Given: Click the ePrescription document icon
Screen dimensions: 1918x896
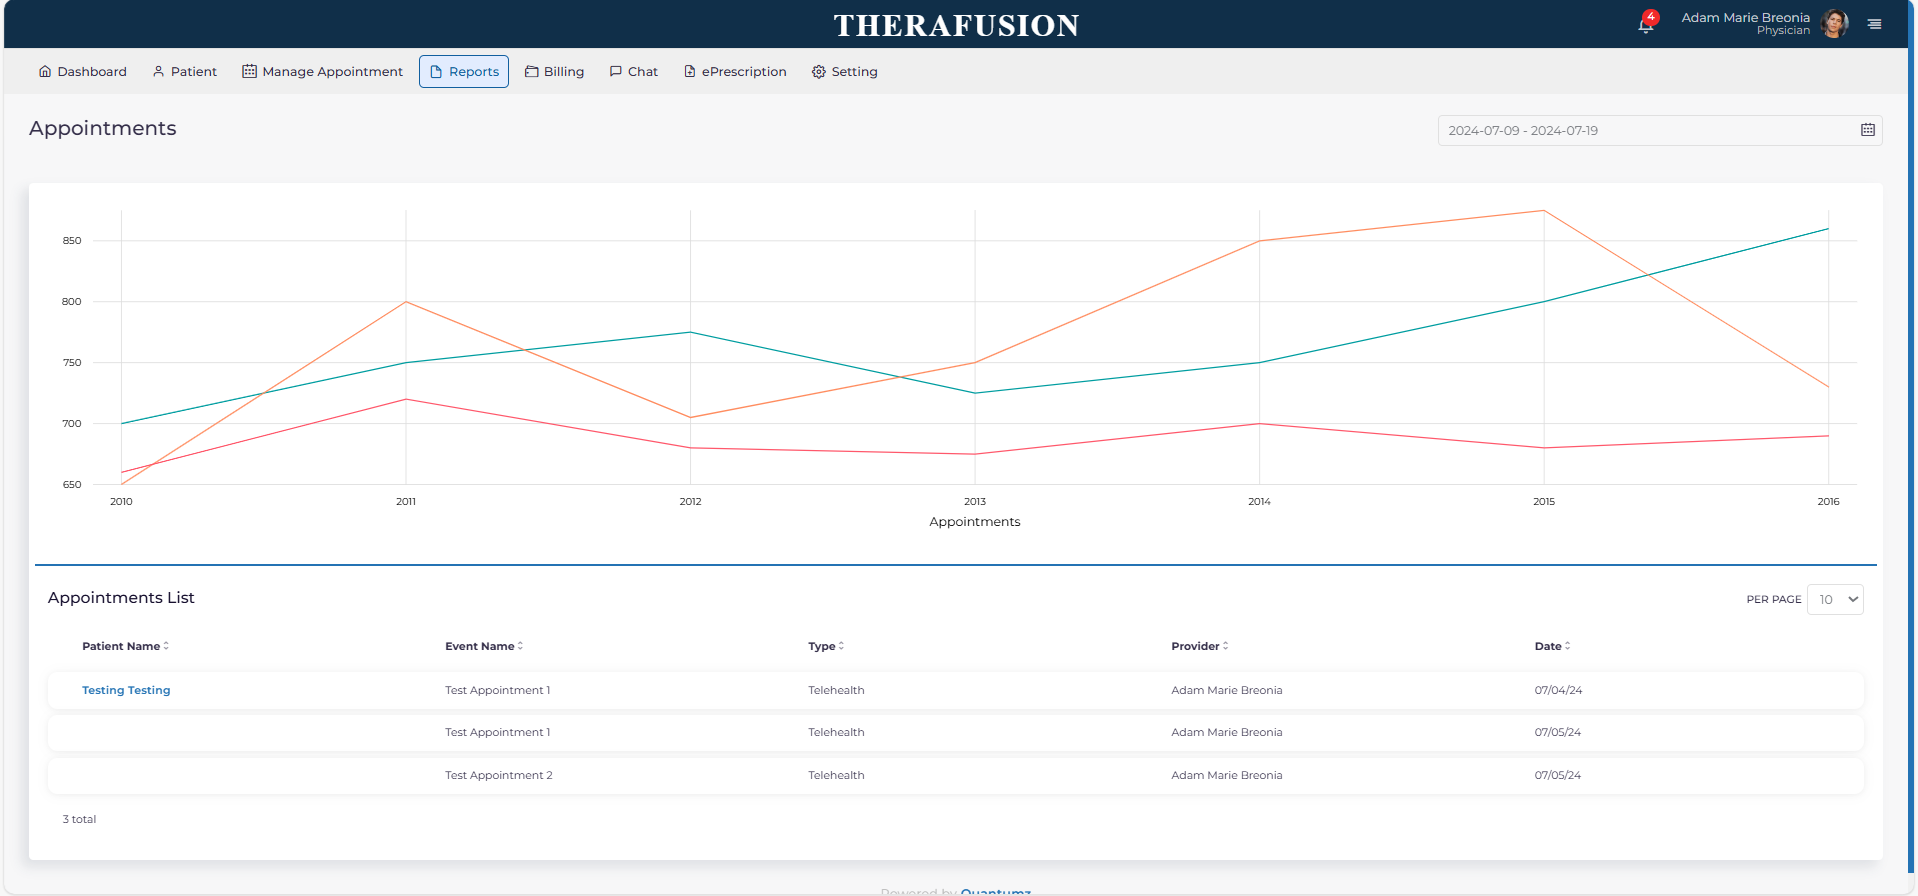Looking at the screenshot, I should (689, 72).
